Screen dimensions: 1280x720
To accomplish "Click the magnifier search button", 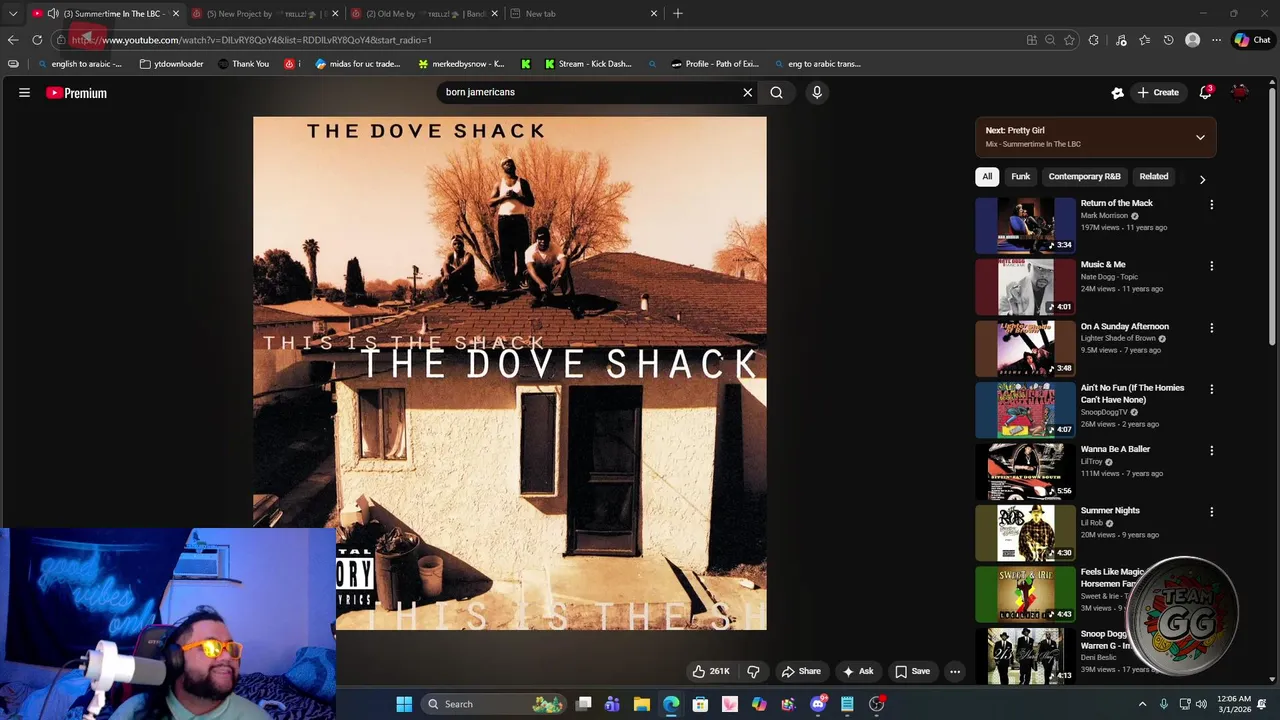I will click(776, 92).
